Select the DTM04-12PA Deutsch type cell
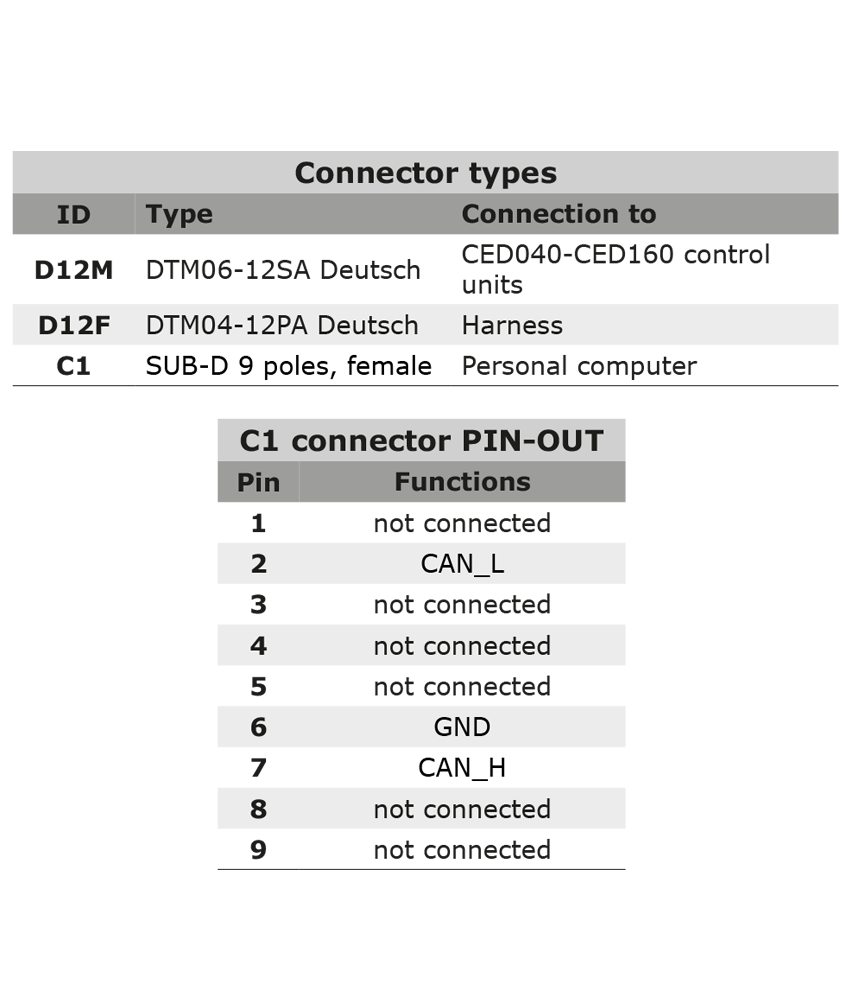The height and width of the screenshot is (1000, 850). tap(282, 325)
